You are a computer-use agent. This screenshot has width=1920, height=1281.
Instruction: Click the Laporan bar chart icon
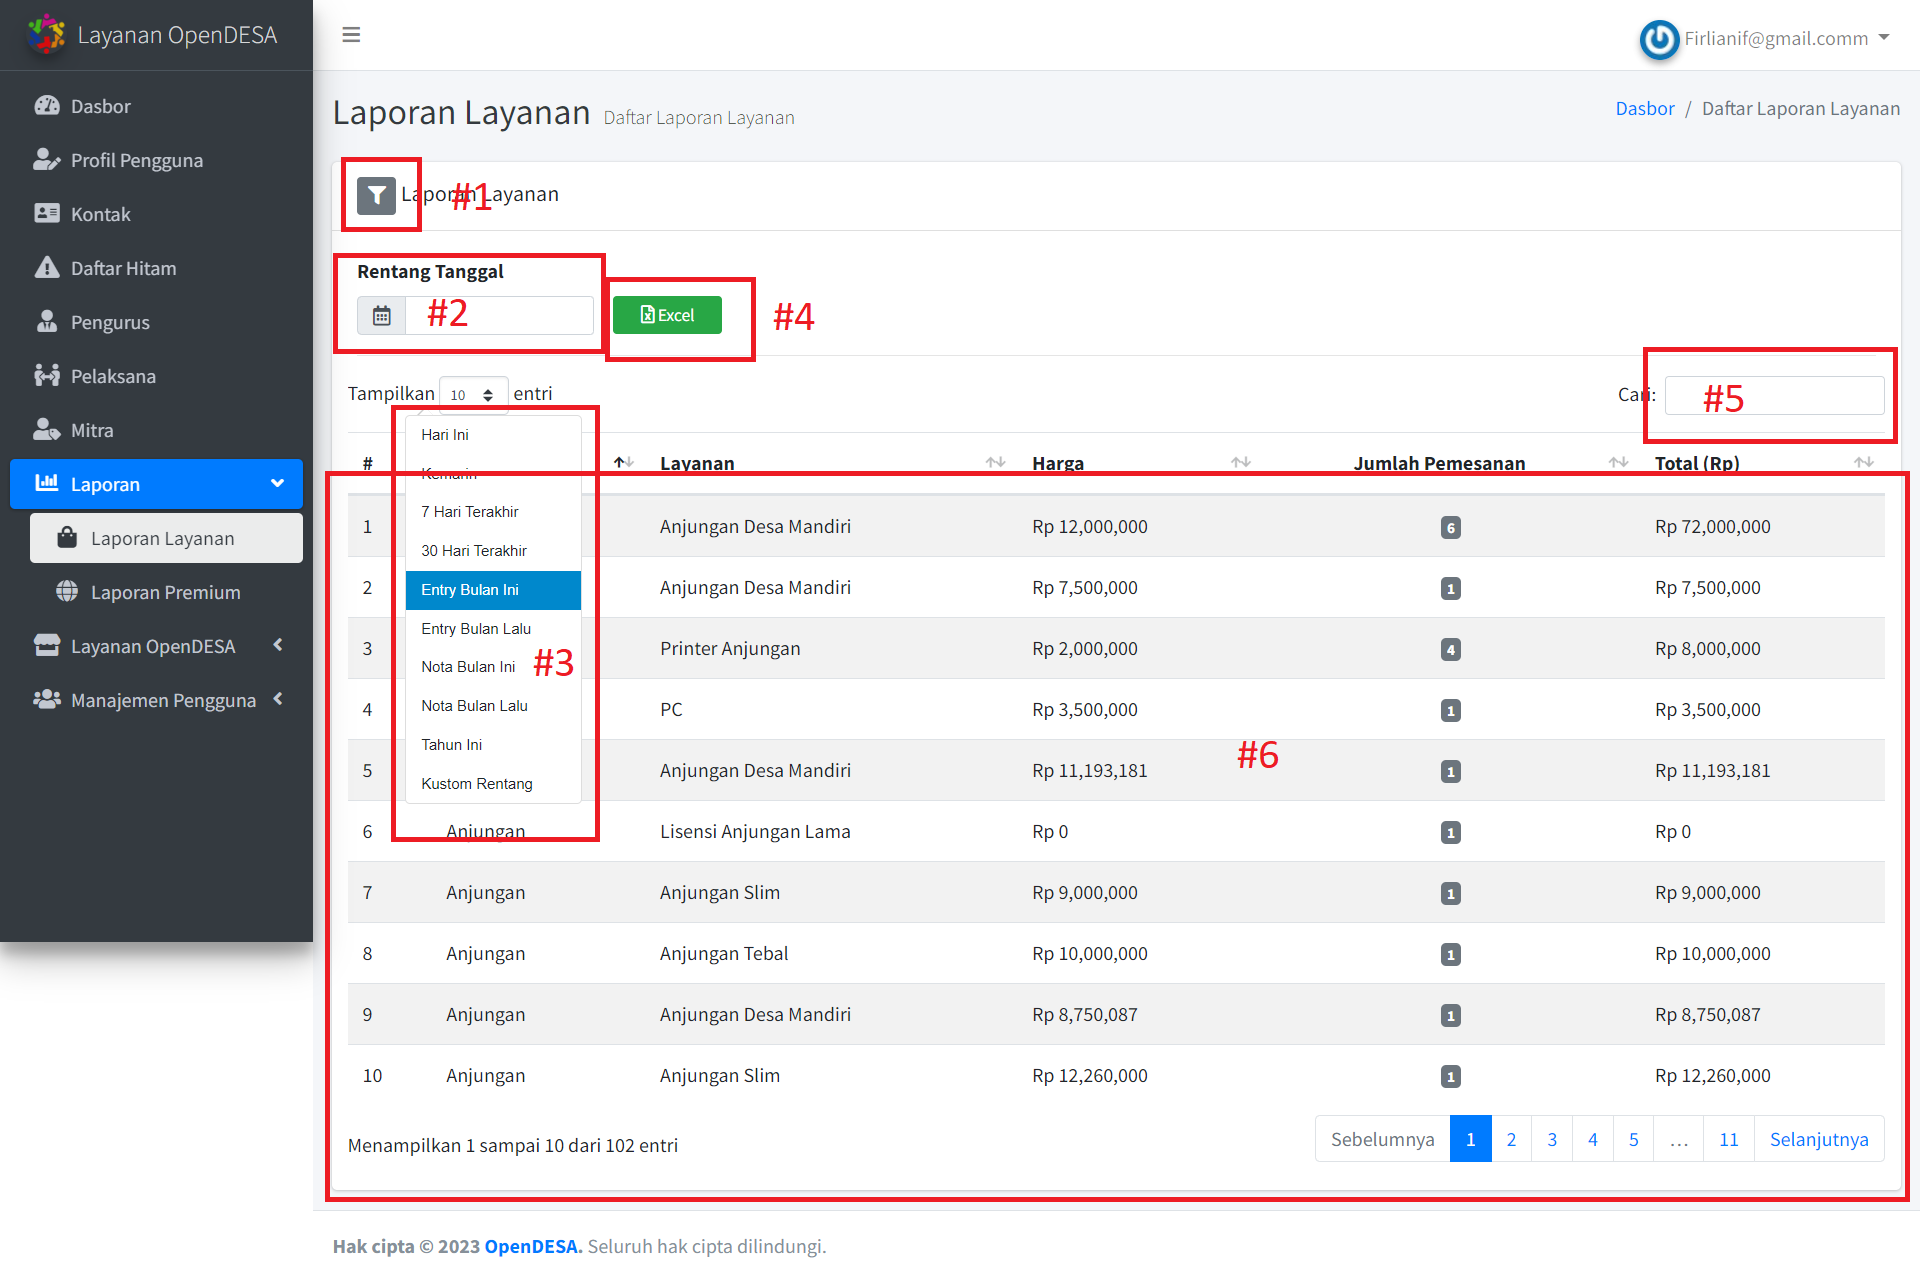tap(47, 484)
